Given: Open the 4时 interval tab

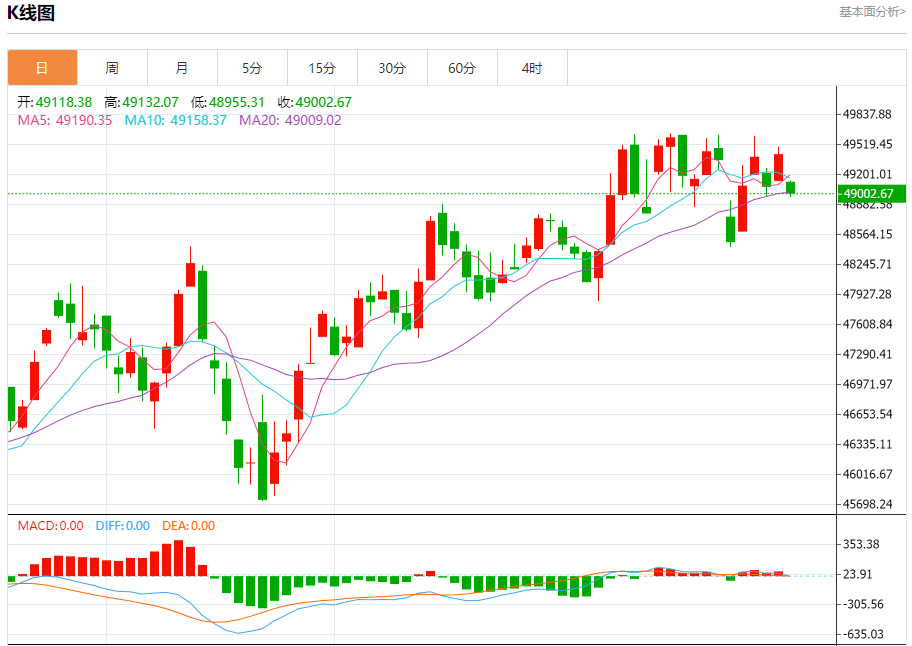Looking at the screenshot, I should [532, 68].
